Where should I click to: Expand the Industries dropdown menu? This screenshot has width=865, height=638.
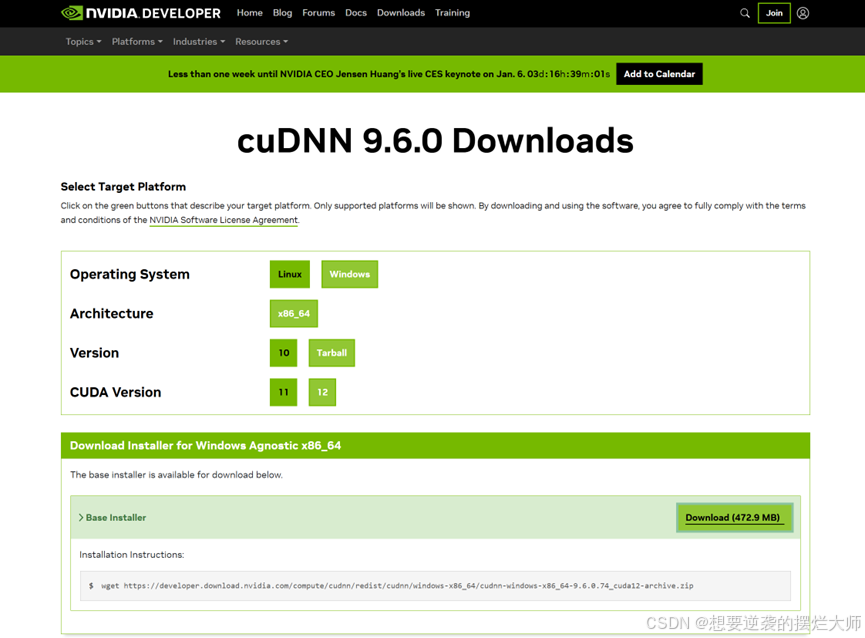click(199, 42)
